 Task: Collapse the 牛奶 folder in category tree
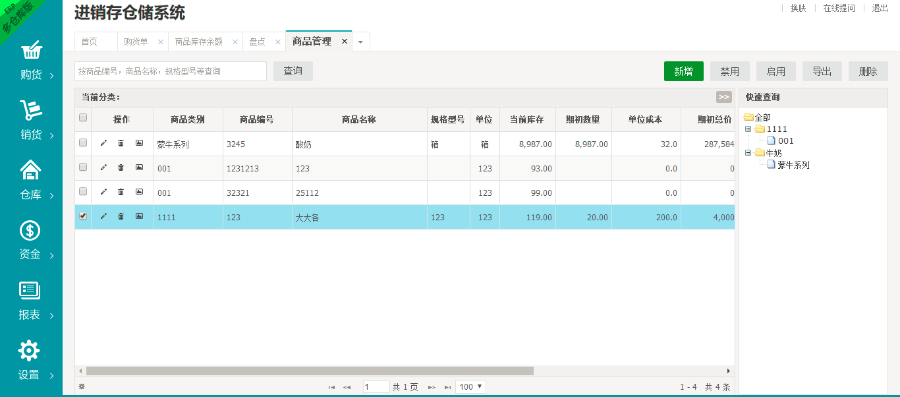[x=747, y=153]
